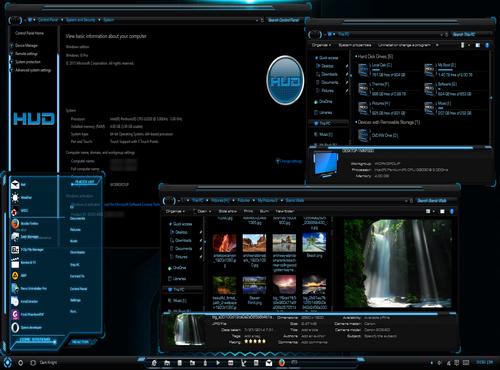Image resolution: width=500 pixels, height=370 pixels.
Task: Open Organize dropdown in This PC window
Action: pos(321,45)
